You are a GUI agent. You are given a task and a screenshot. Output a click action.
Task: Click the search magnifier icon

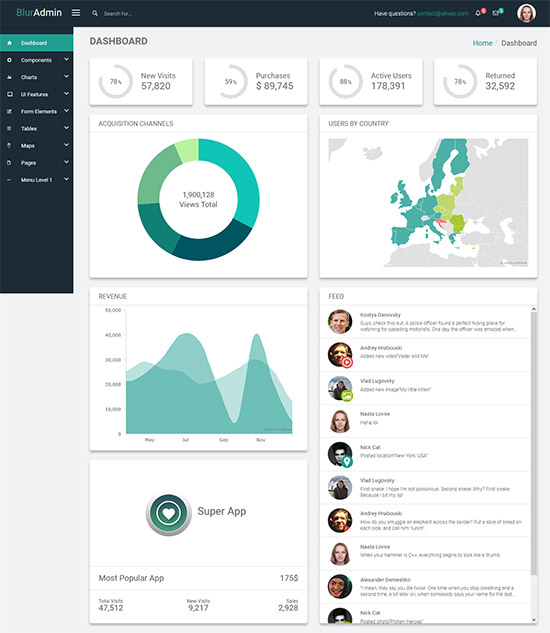[x=94, y=13]
